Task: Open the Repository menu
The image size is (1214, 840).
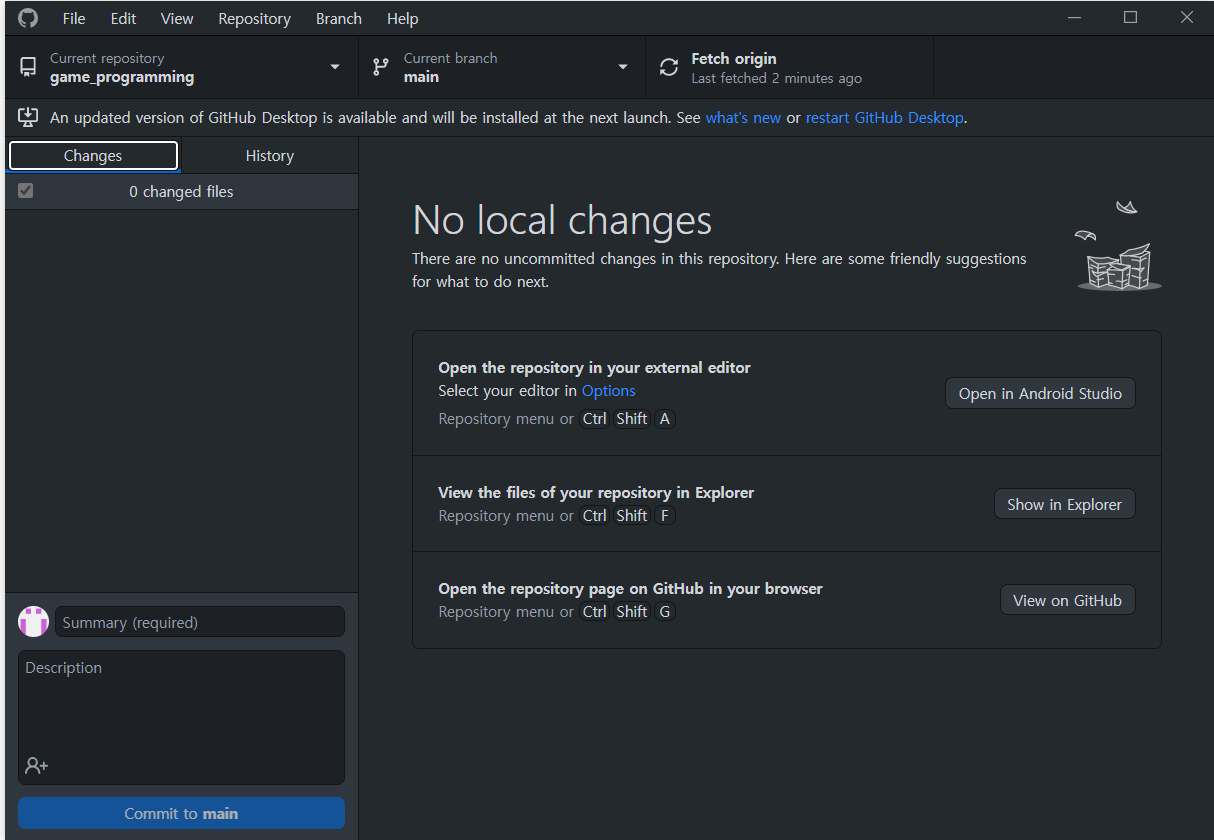Action: pos(254,18)
